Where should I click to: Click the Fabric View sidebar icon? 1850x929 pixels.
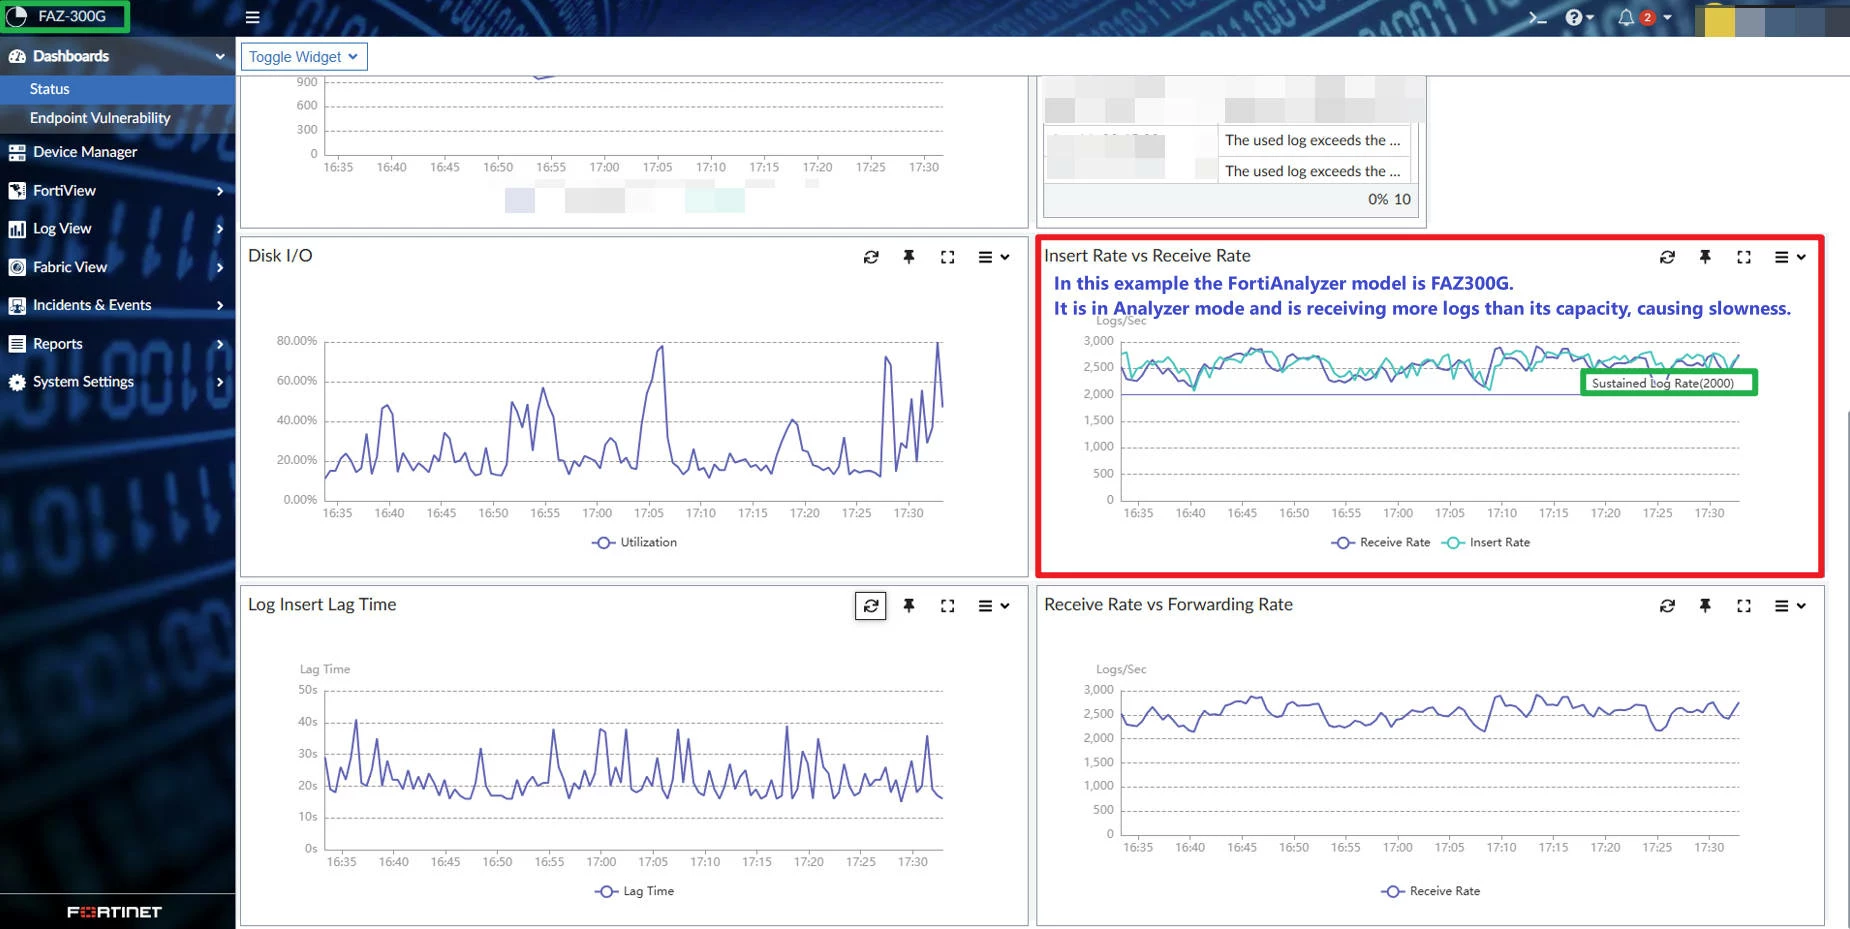pos(17,267)
